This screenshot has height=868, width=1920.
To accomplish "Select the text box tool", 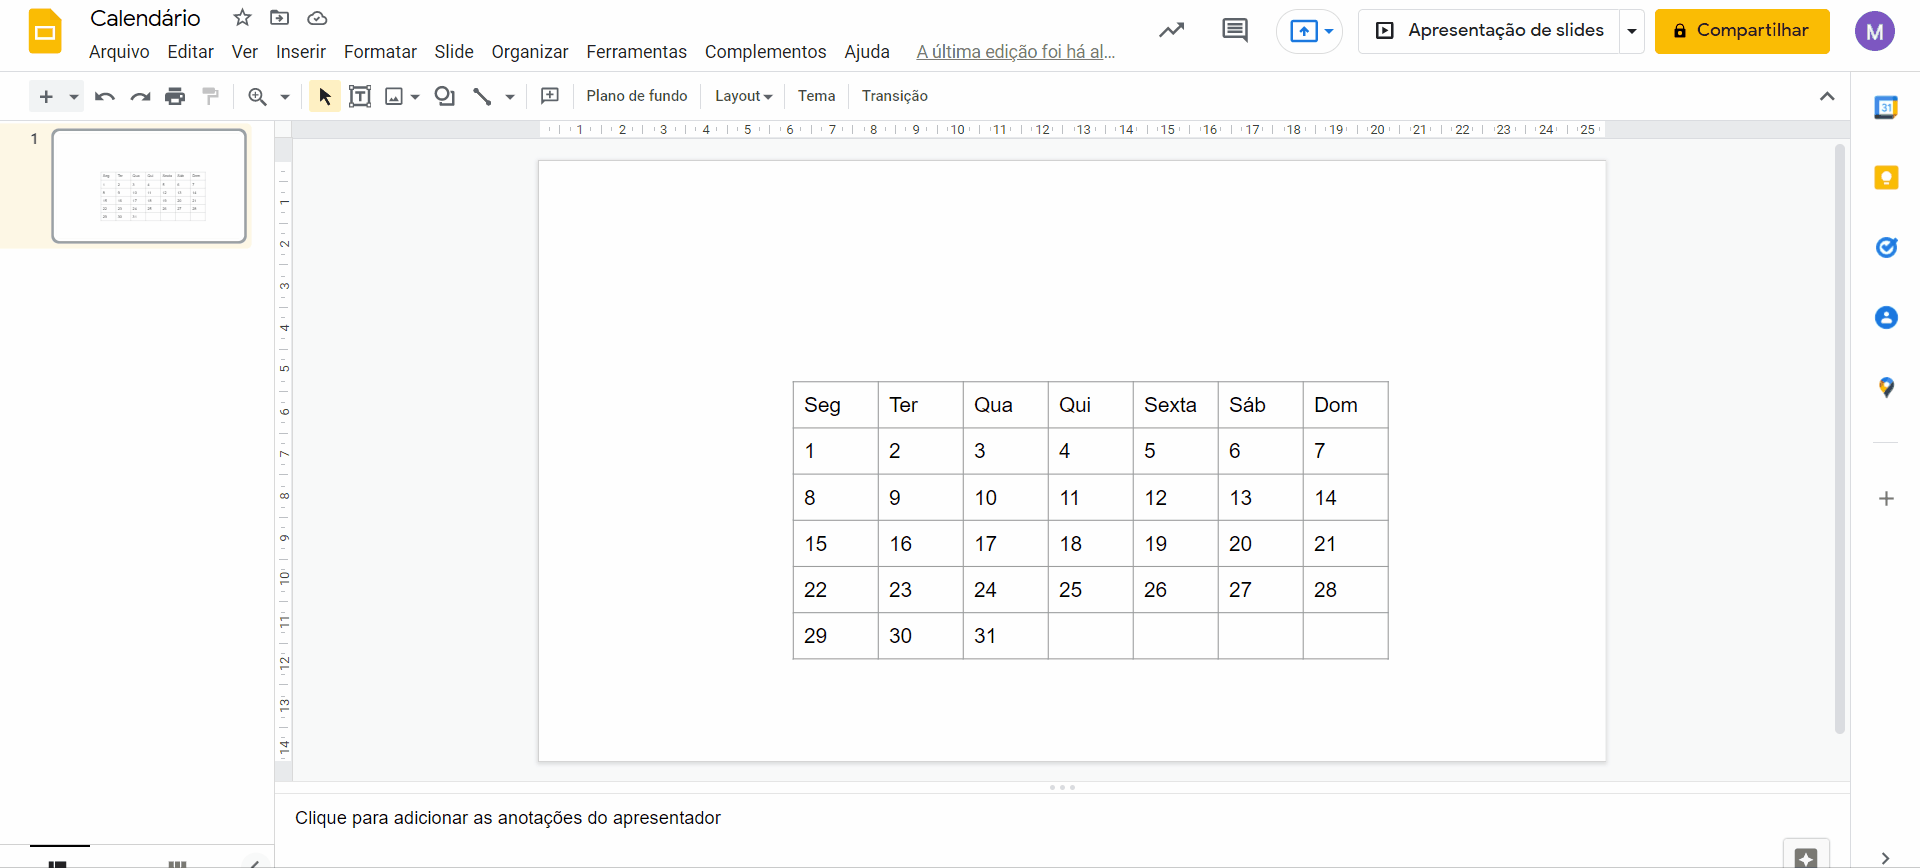I will tap(360, 96).
